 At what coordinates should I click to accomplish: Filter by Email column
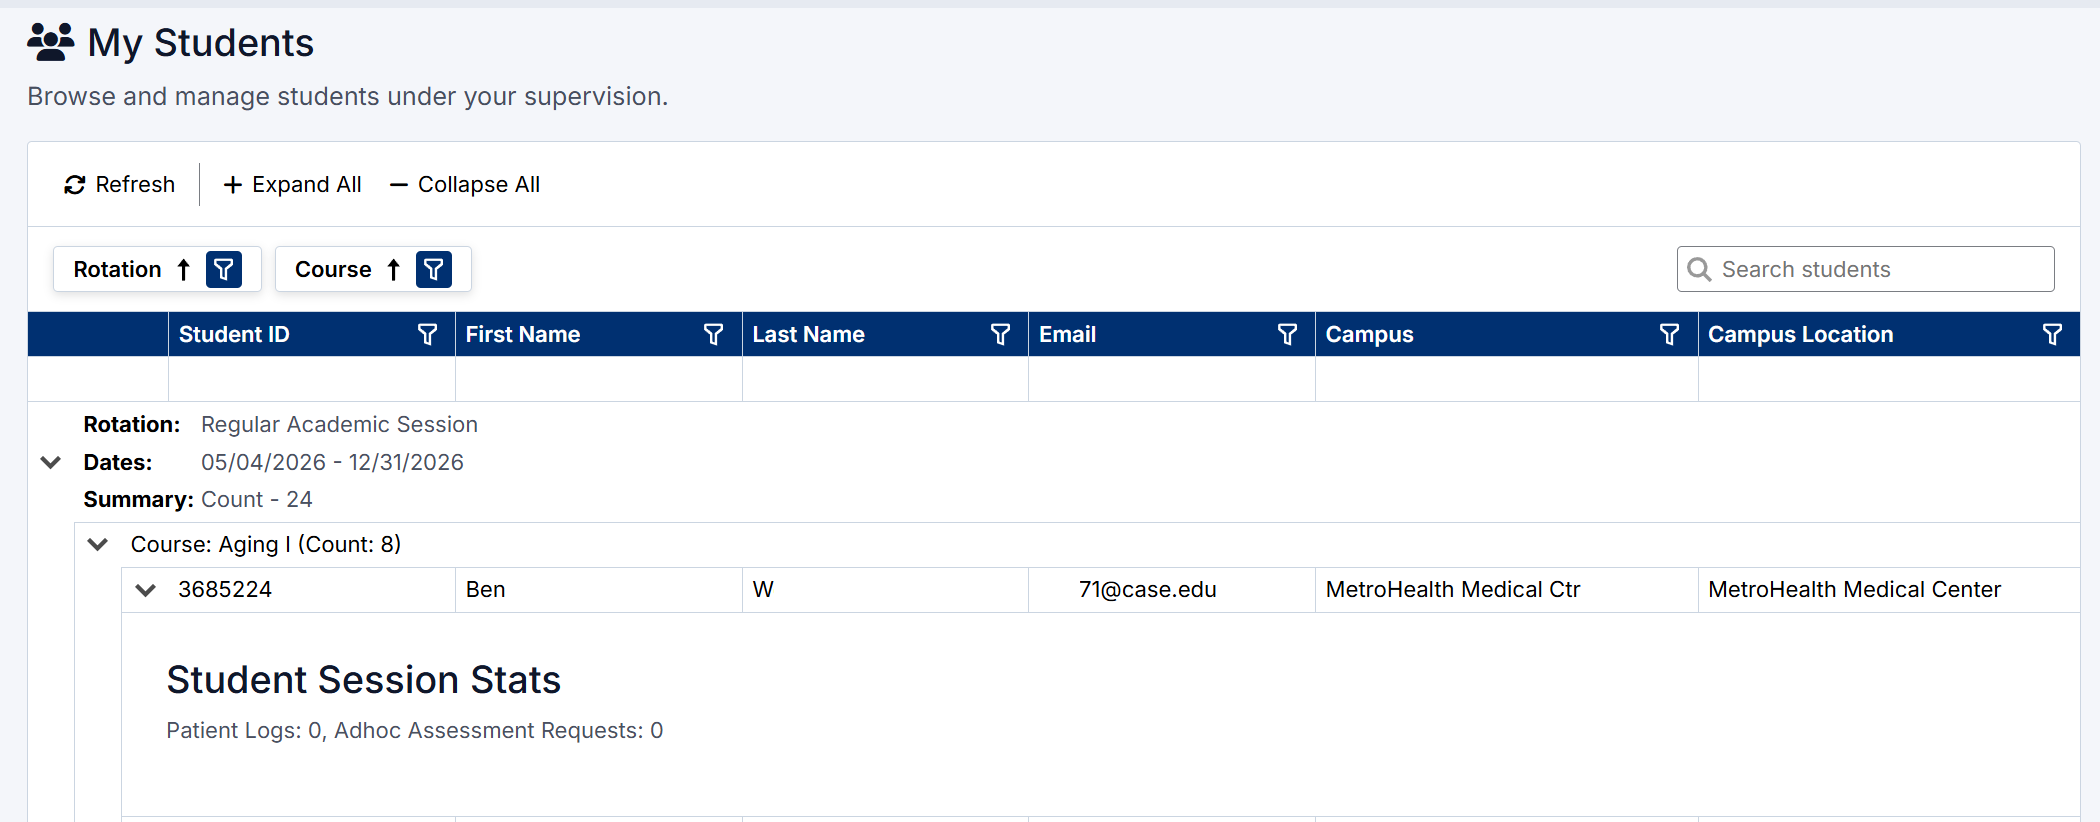point(1287,335)
